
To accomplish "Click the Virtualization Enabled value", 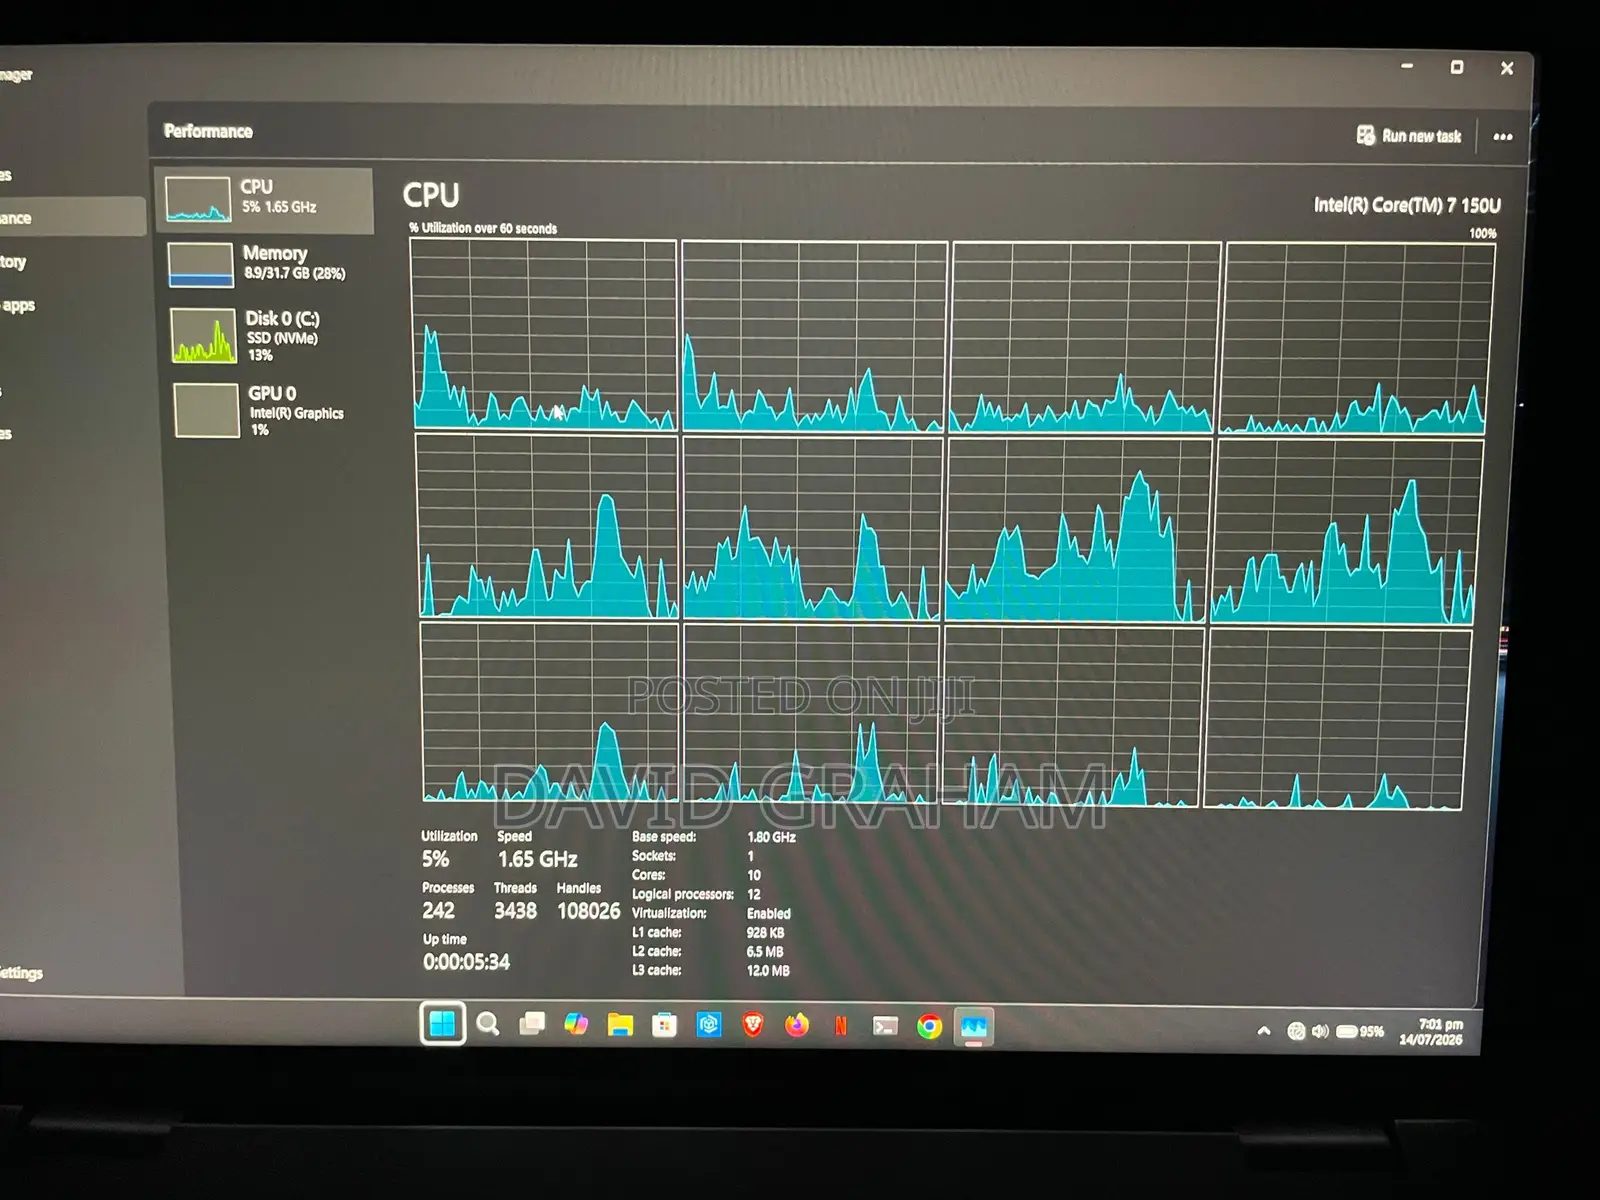I will [x=769, y=914].
